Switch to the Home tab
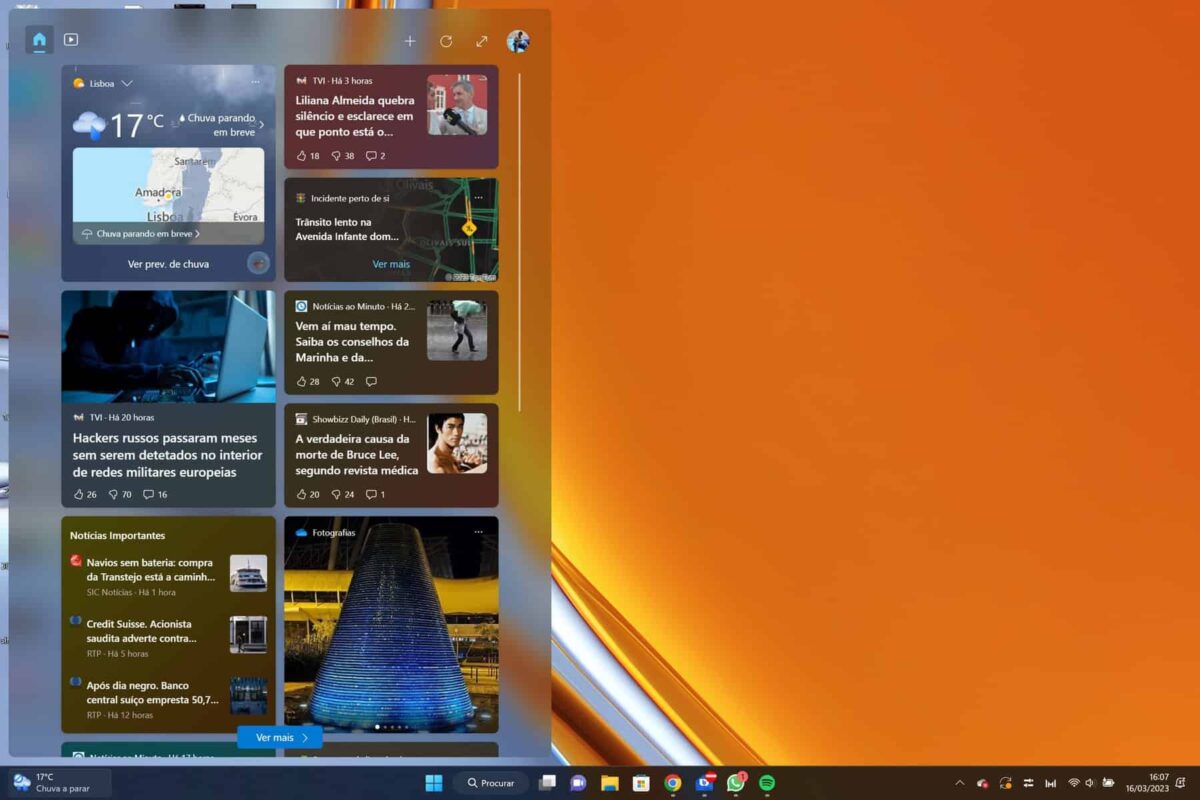 (39, 40)
